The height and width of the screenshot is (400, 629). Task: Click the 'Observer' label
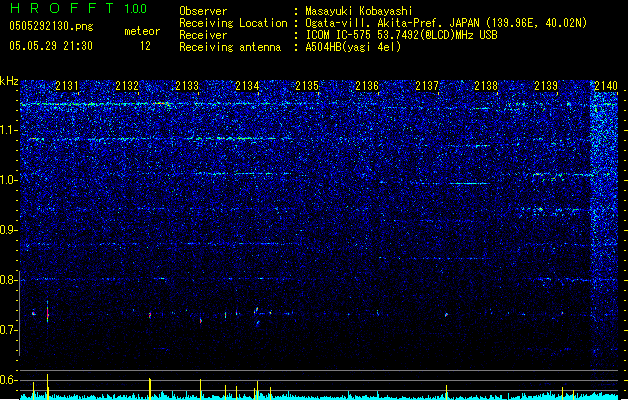[x=203, y=11]
